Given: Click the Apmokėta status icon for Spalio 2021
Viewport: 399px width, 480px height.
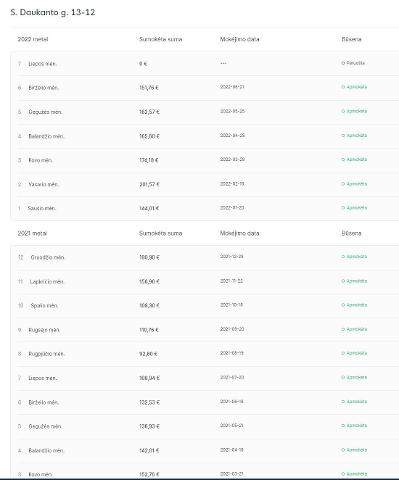Looking at the screenshot, I should [x=343, y=305].
